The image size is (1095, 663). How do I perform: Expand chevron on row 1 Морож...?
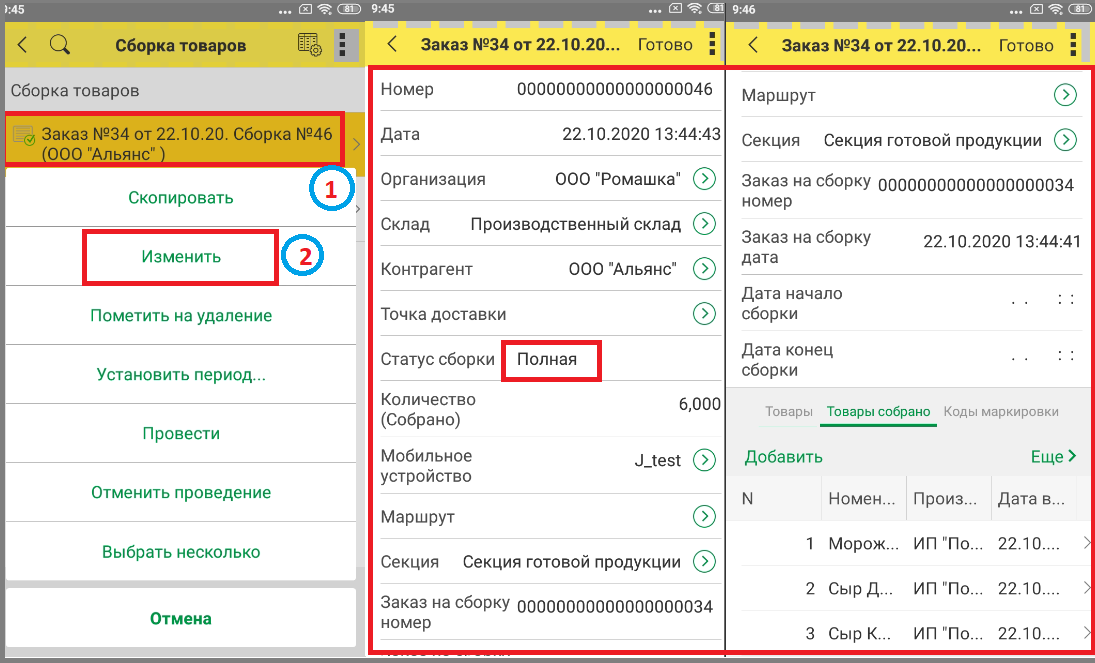click(x=1087, y=543)
